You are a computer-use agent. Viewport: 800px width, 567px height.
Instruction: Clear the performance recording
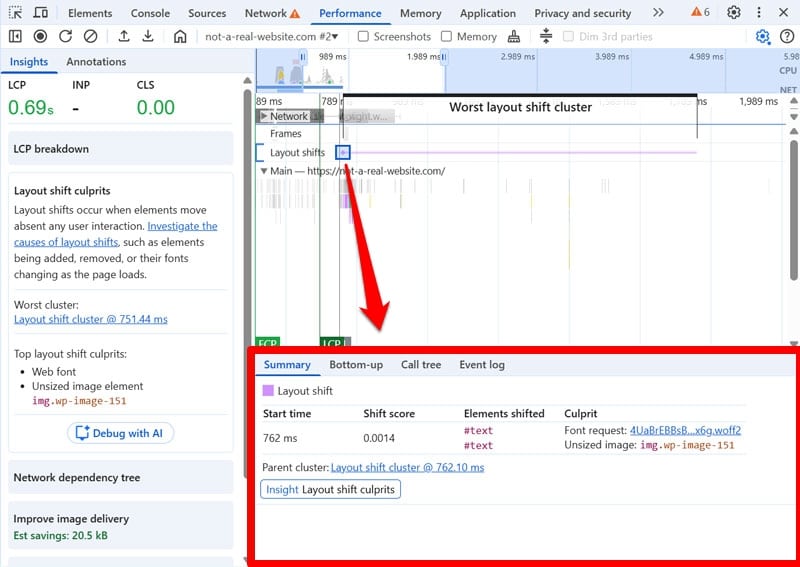[x=91, y=36]
